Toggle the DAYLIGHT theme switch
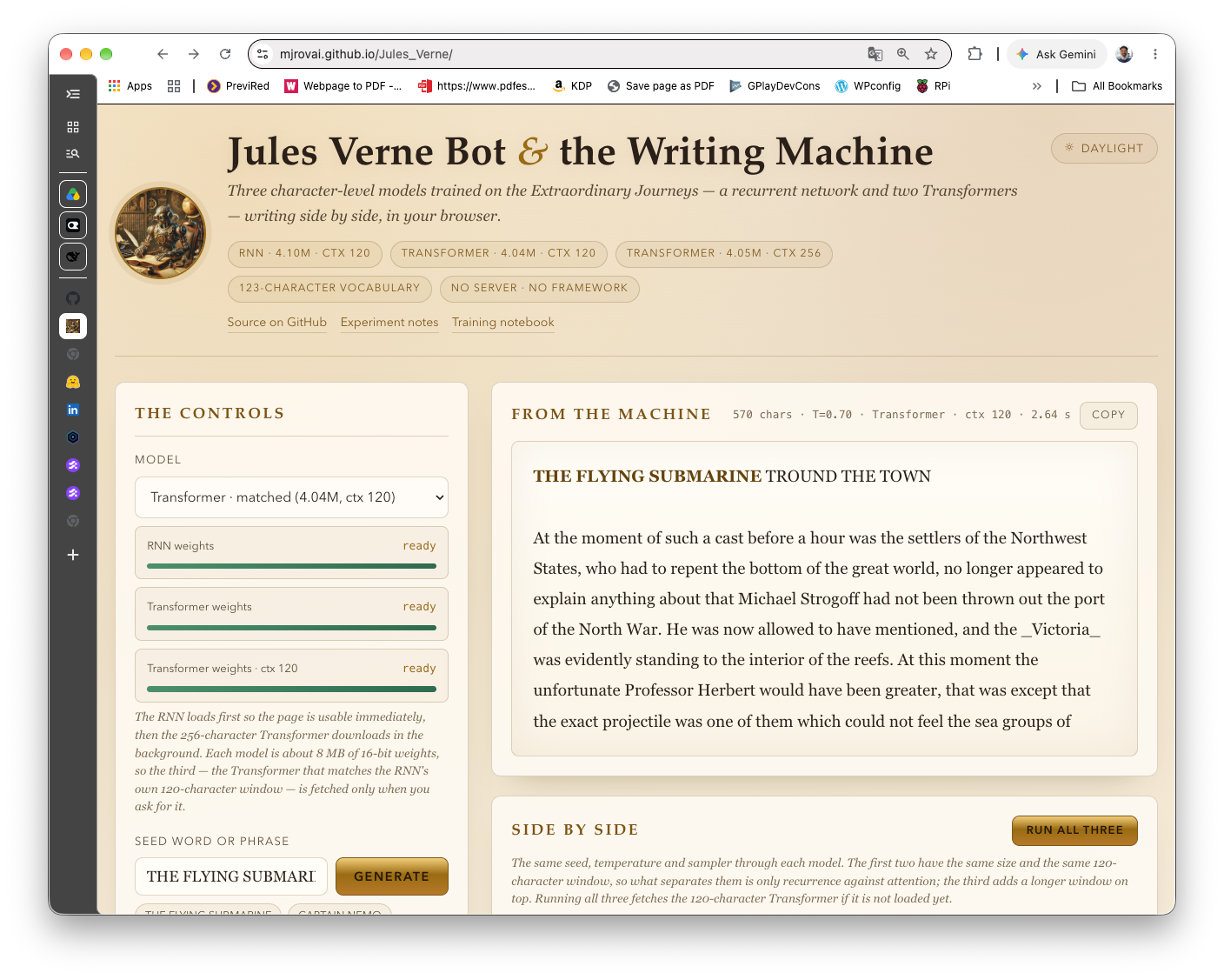 click(1104, 148)
